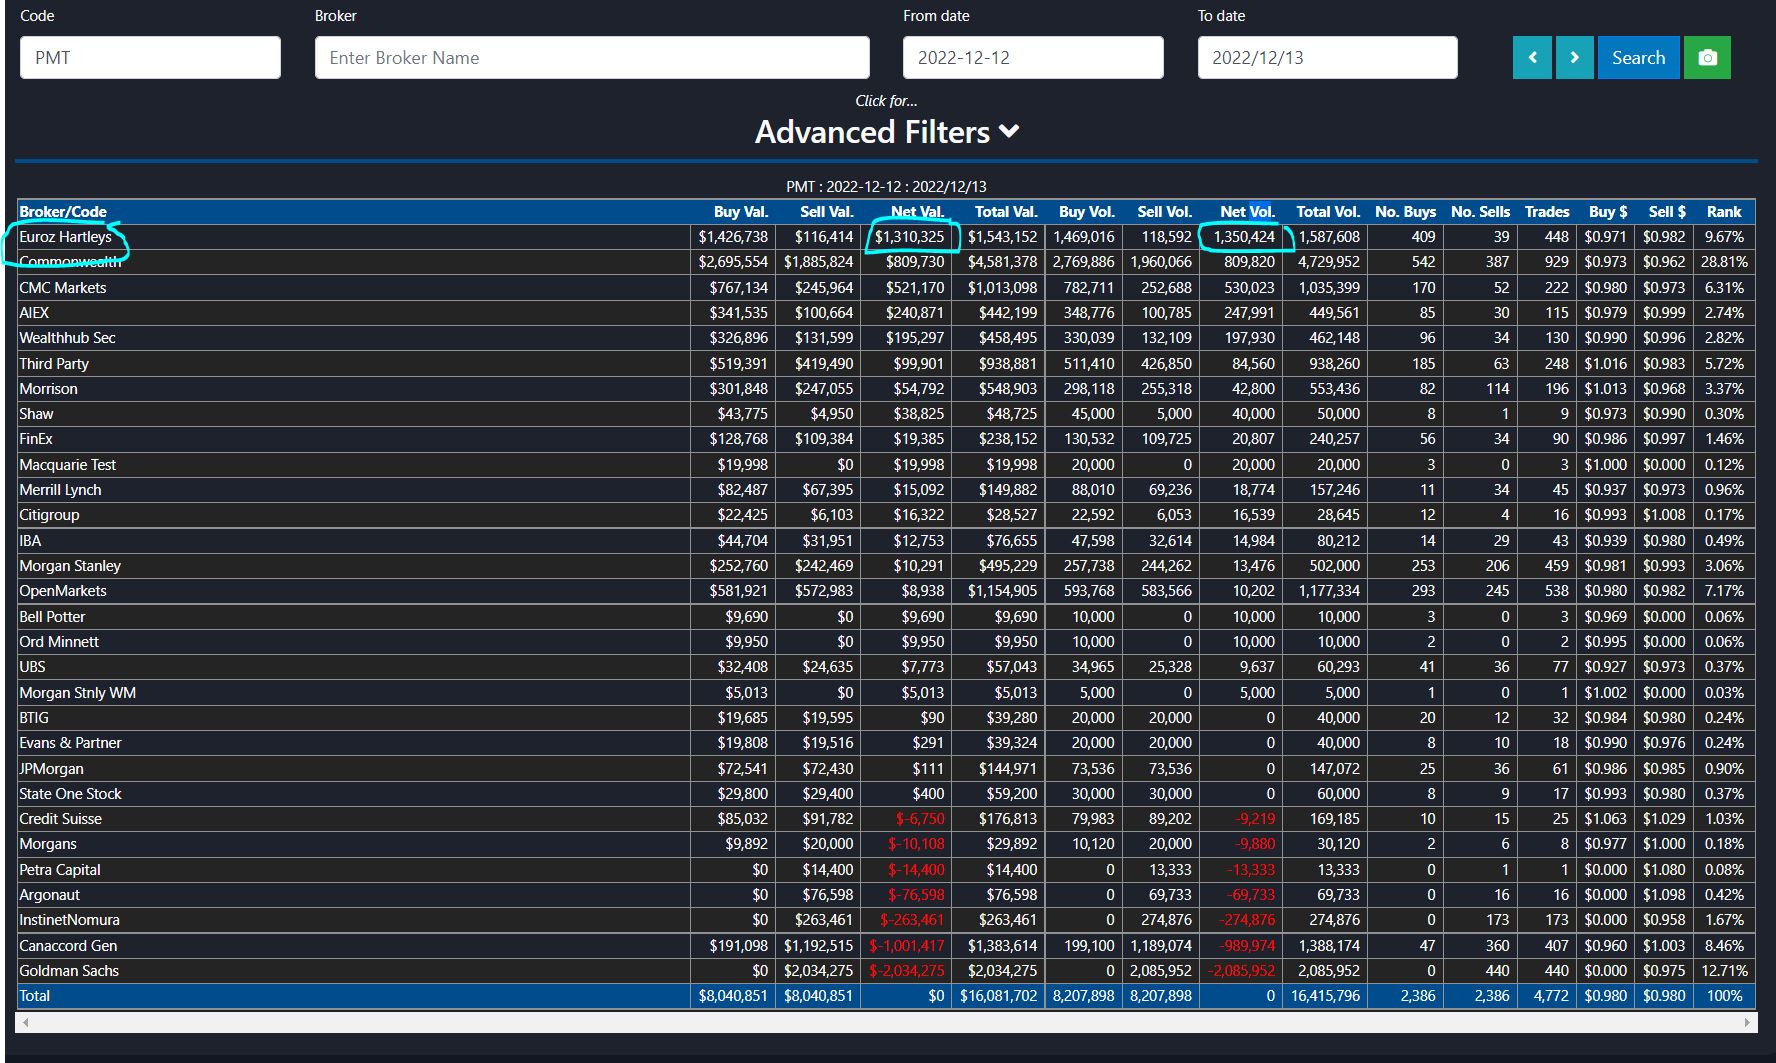Sort by the Rank column header
The height and width of the screenshot is (1063, 1776).
pyautogui.click(x=1724, y=212)
